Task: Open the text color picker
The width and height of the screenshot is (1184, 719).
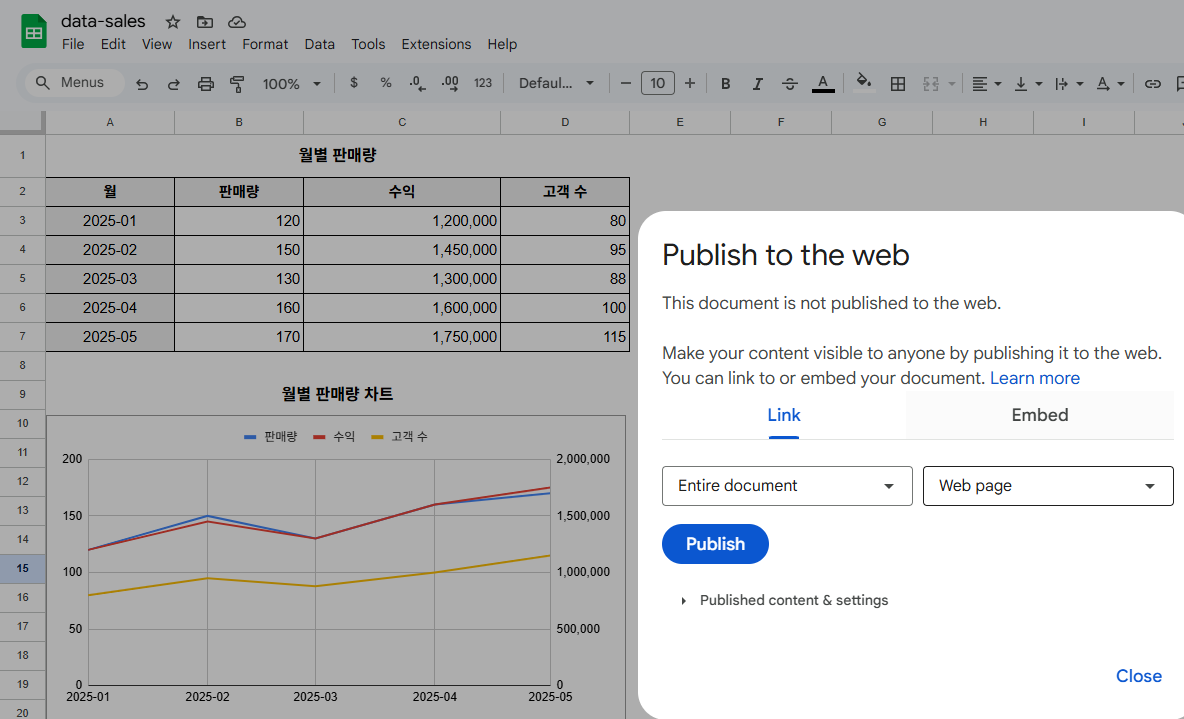Action: (823, 83)
